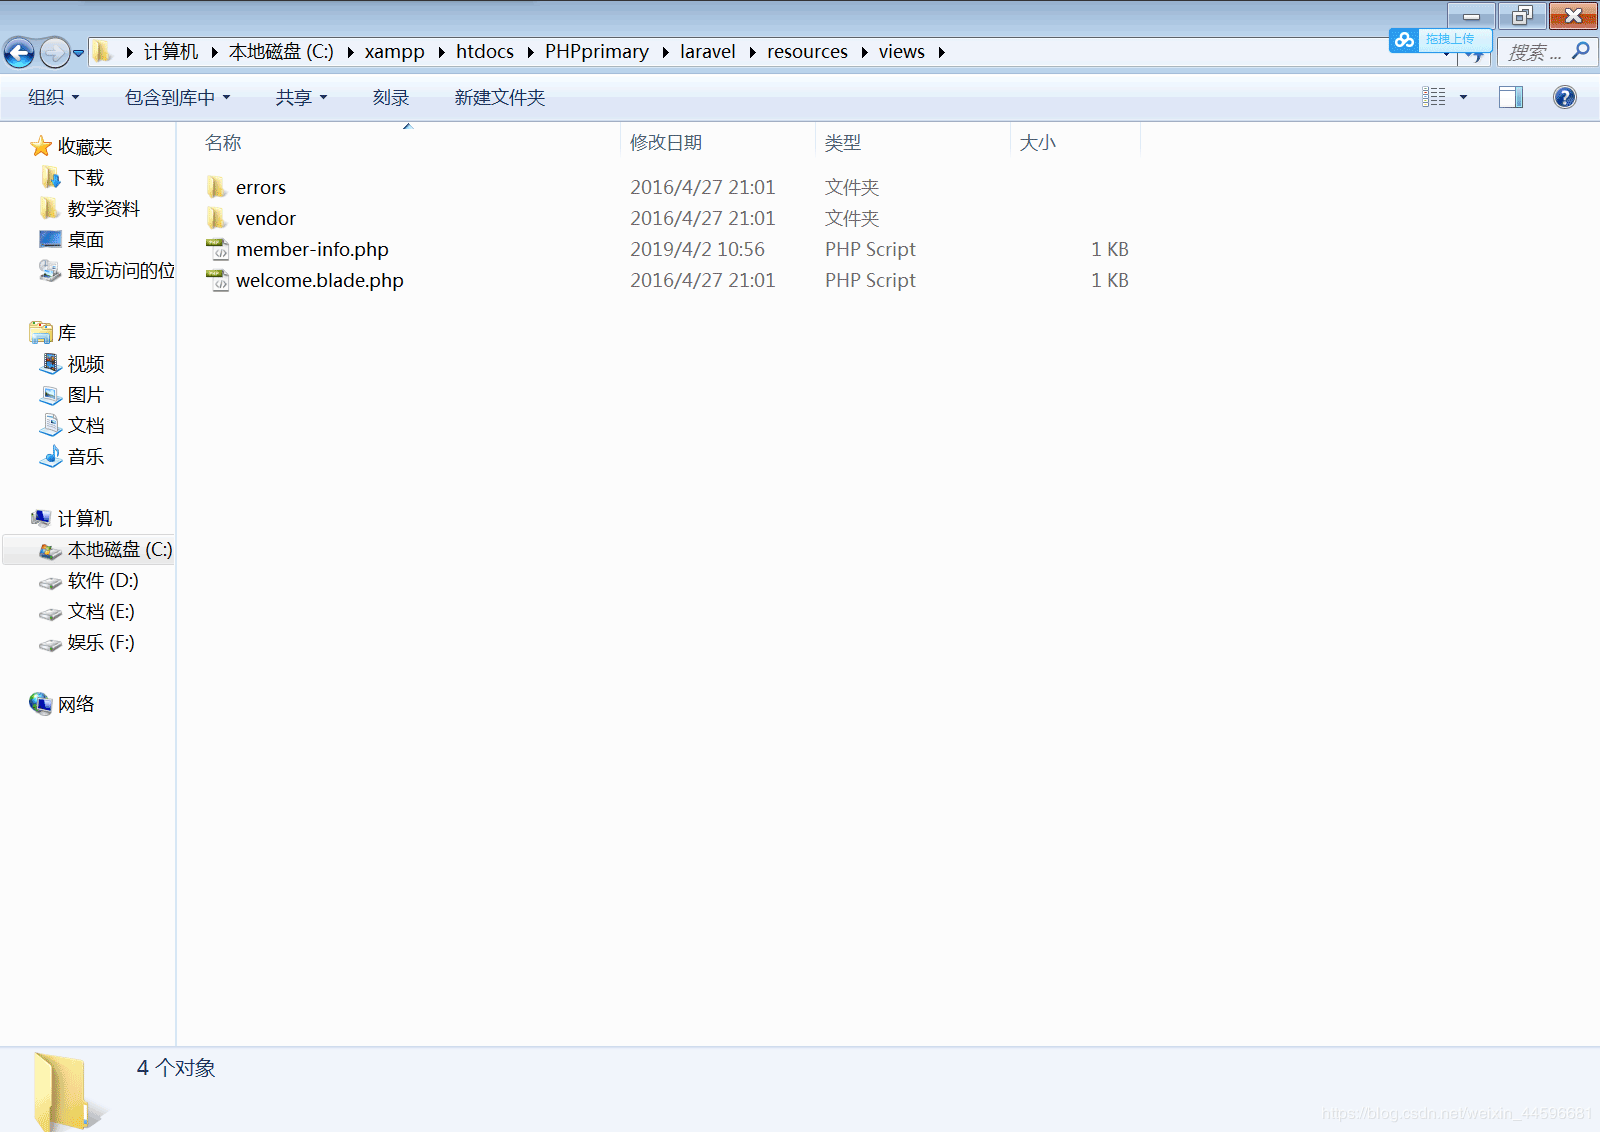Click the search box field

[x=1533, y=52]
